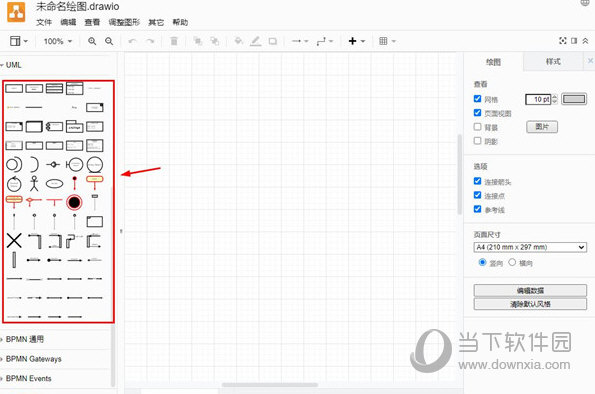Toggle the format panel icon
The width and height of the screenshot is (595, 394).
coord(574,41)
